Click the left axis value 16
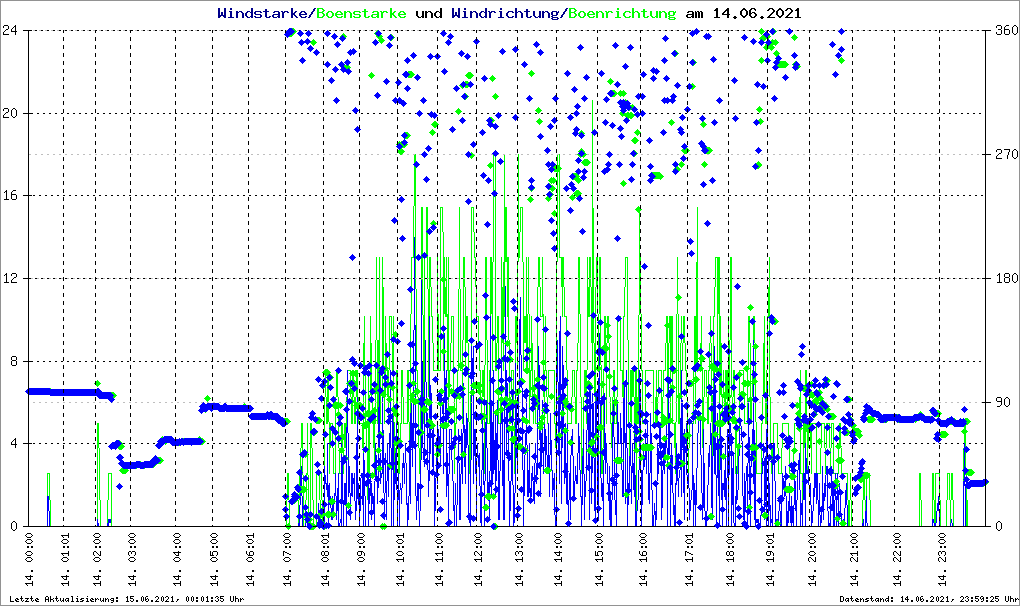Viewport: 1020px width, 606px height. (9, 196)
